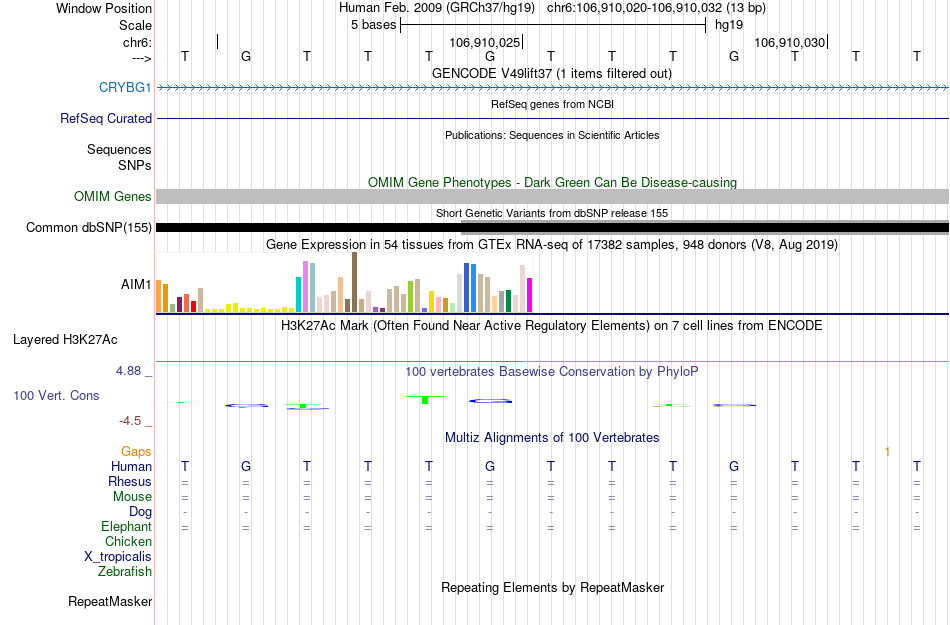Click the violet GTEx expression bar
This screenshot has width=950, height=625.
click(x=305, y=287)
